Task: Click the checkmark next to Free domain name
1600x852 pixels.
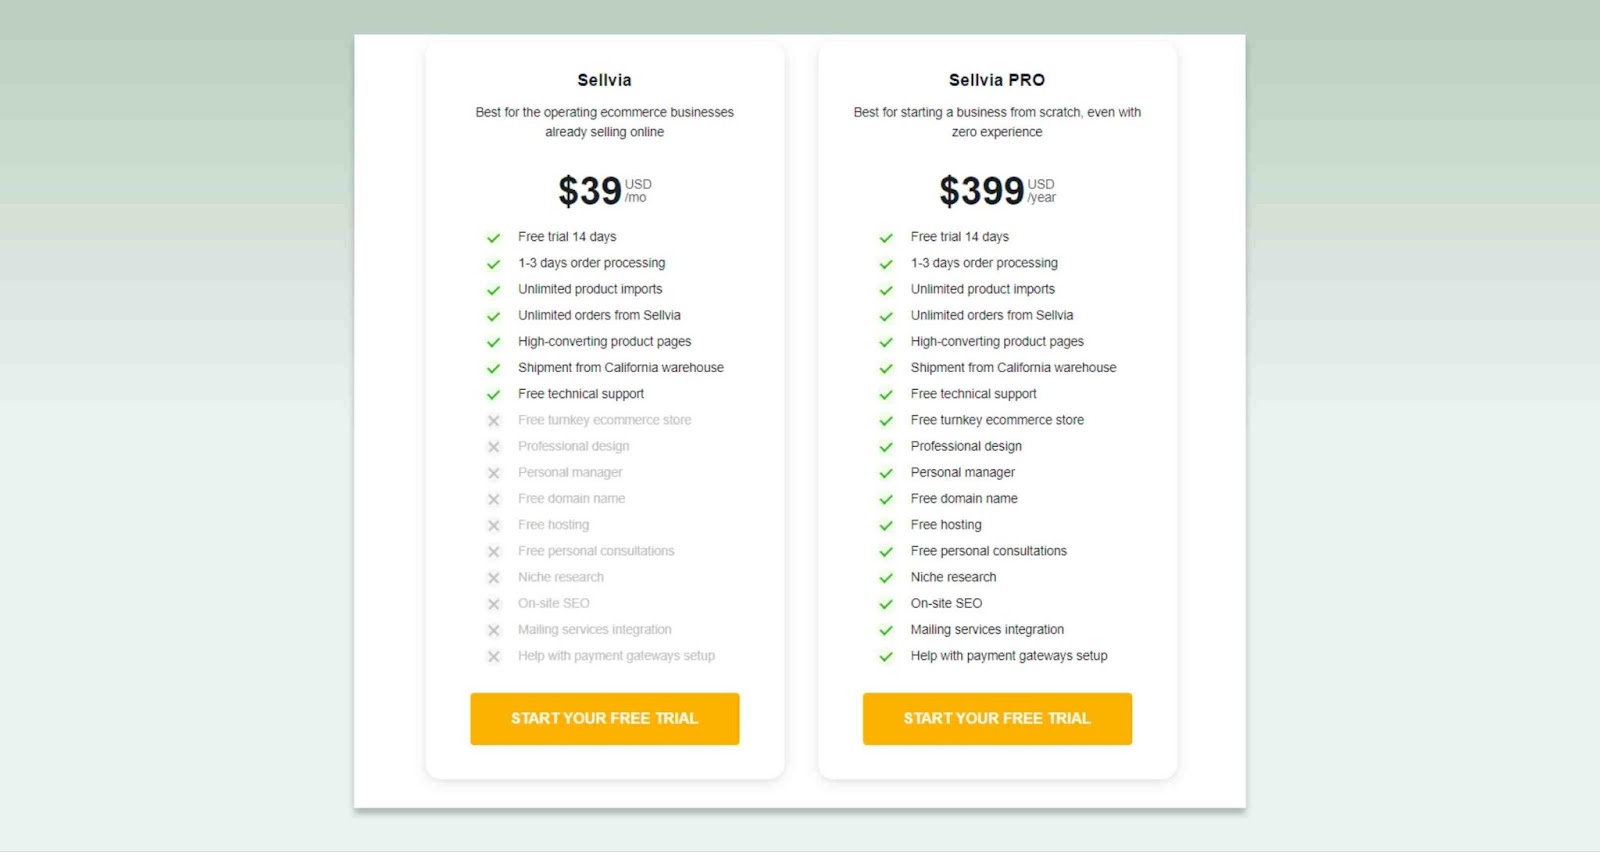Action: tap(886, 499)
